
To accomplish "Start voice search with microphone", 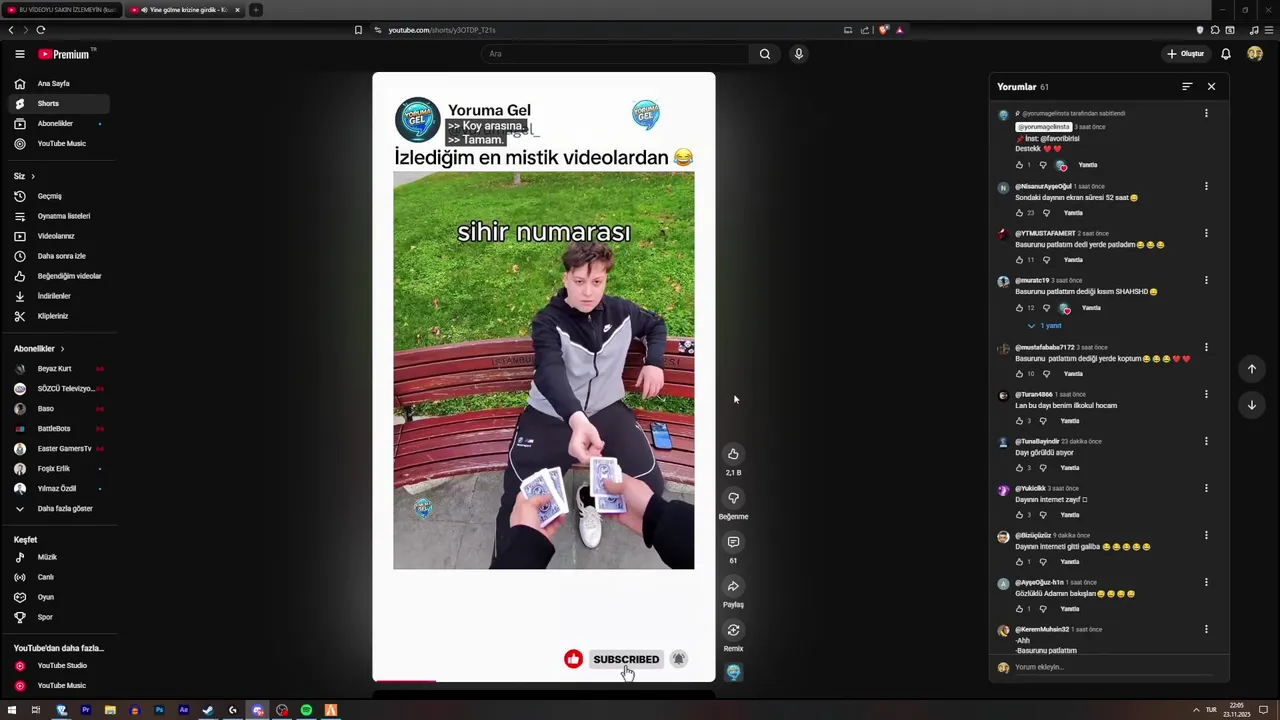I will tap(799, 54).
